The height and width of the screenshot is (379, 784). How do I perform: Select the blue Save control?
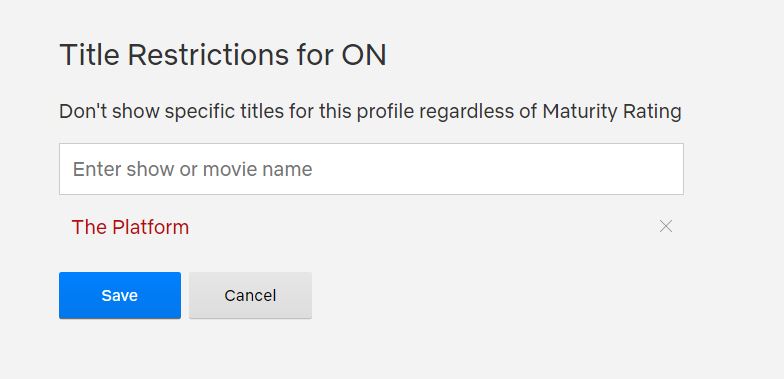(120, 296)
